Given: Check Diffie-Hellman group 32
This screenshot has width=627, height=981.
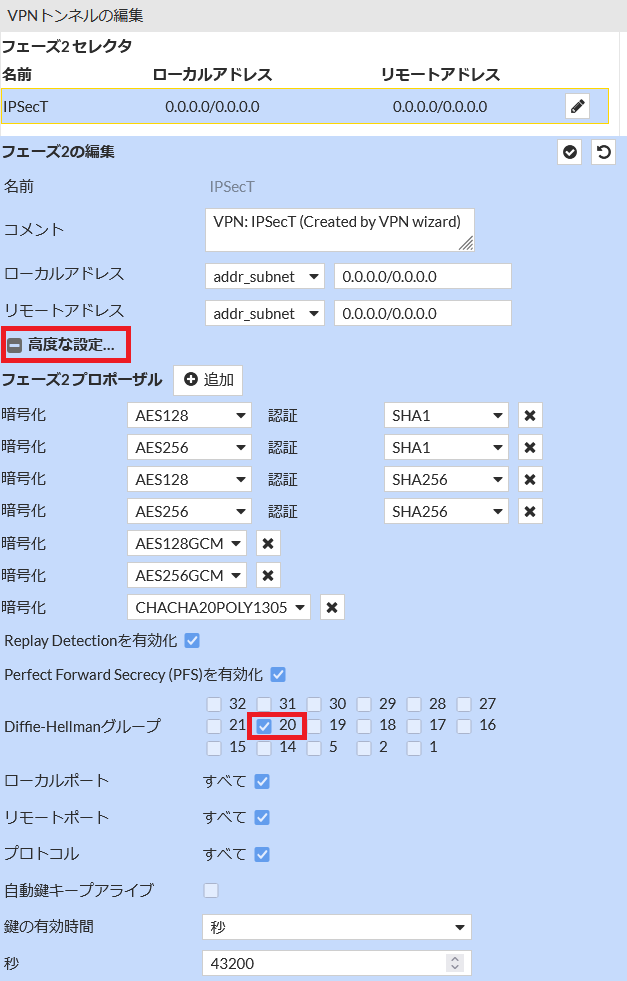Looking at the screenshot, I should [x=214, y=704].
